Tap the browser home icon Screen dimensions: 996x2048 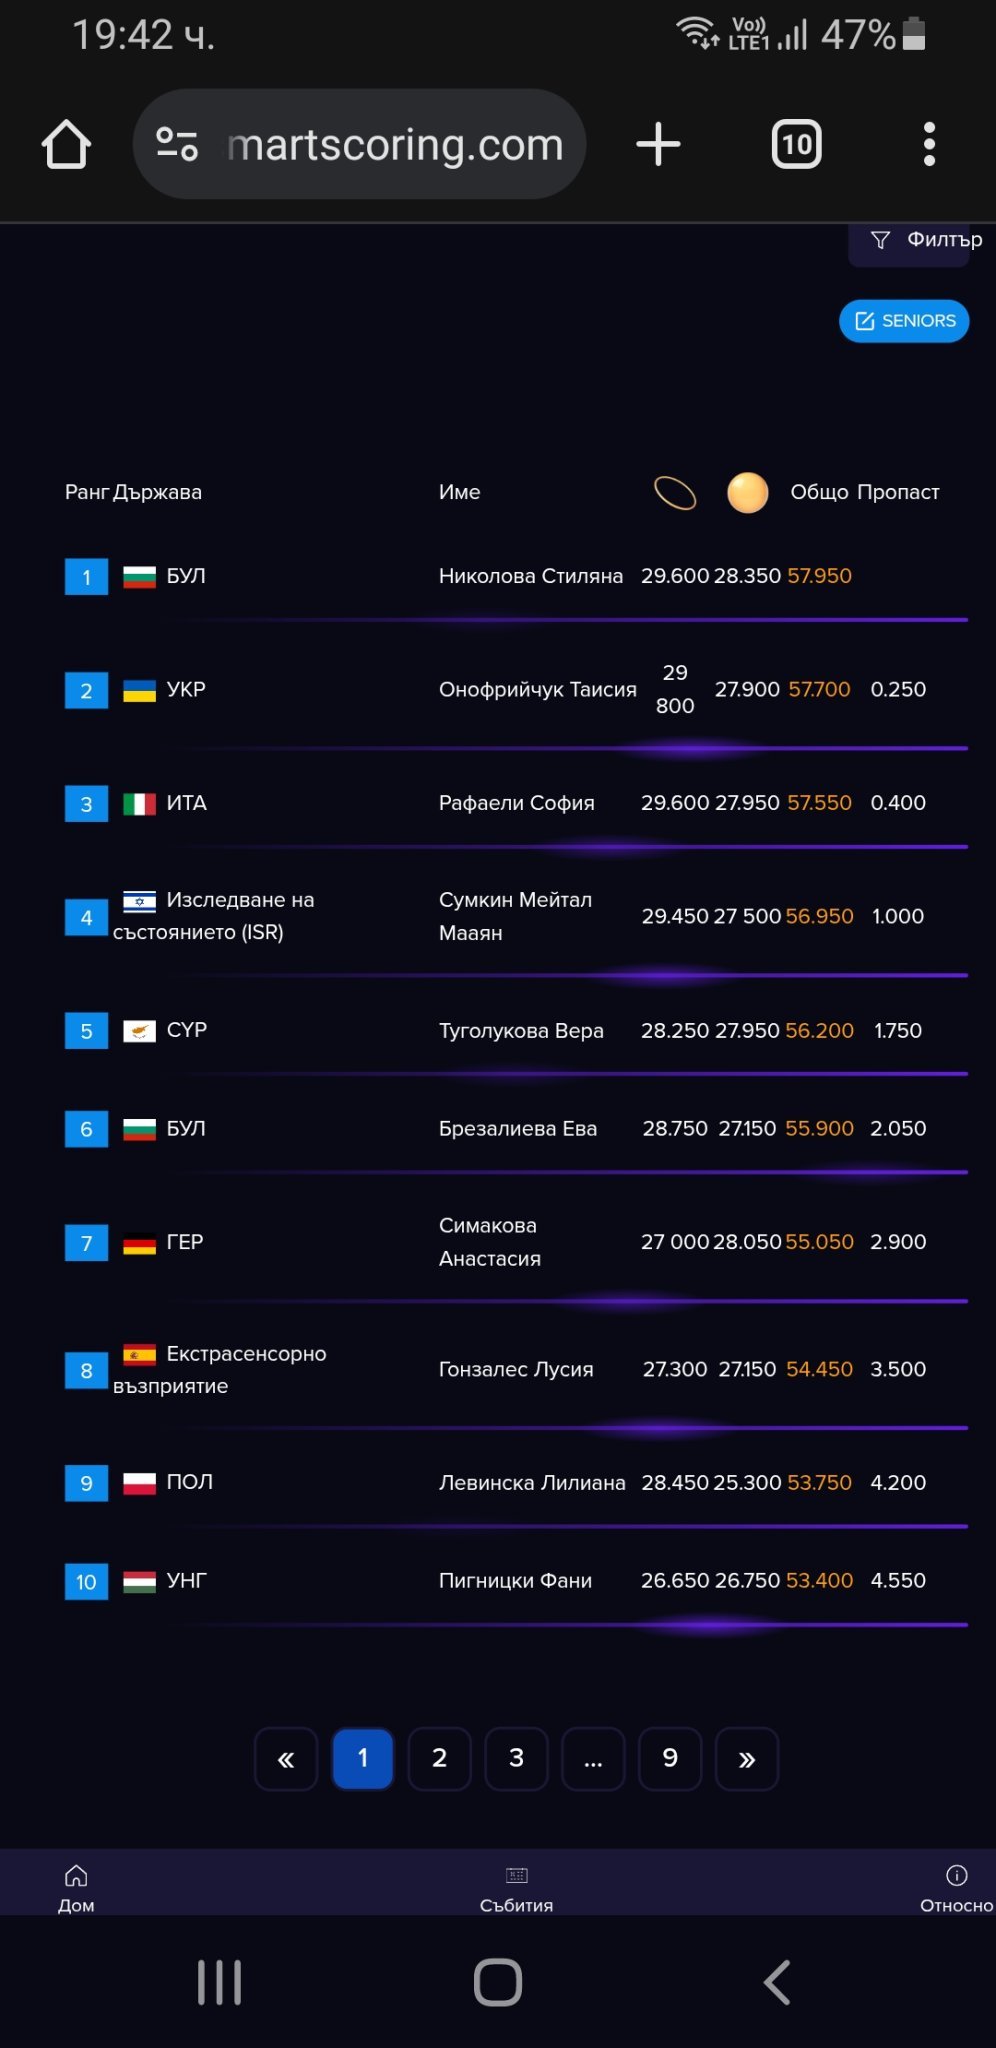click(x=67, y=145)
